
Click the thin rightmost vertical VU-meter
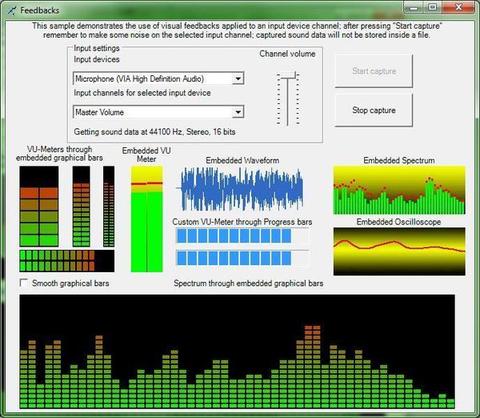tap(109, 206)
